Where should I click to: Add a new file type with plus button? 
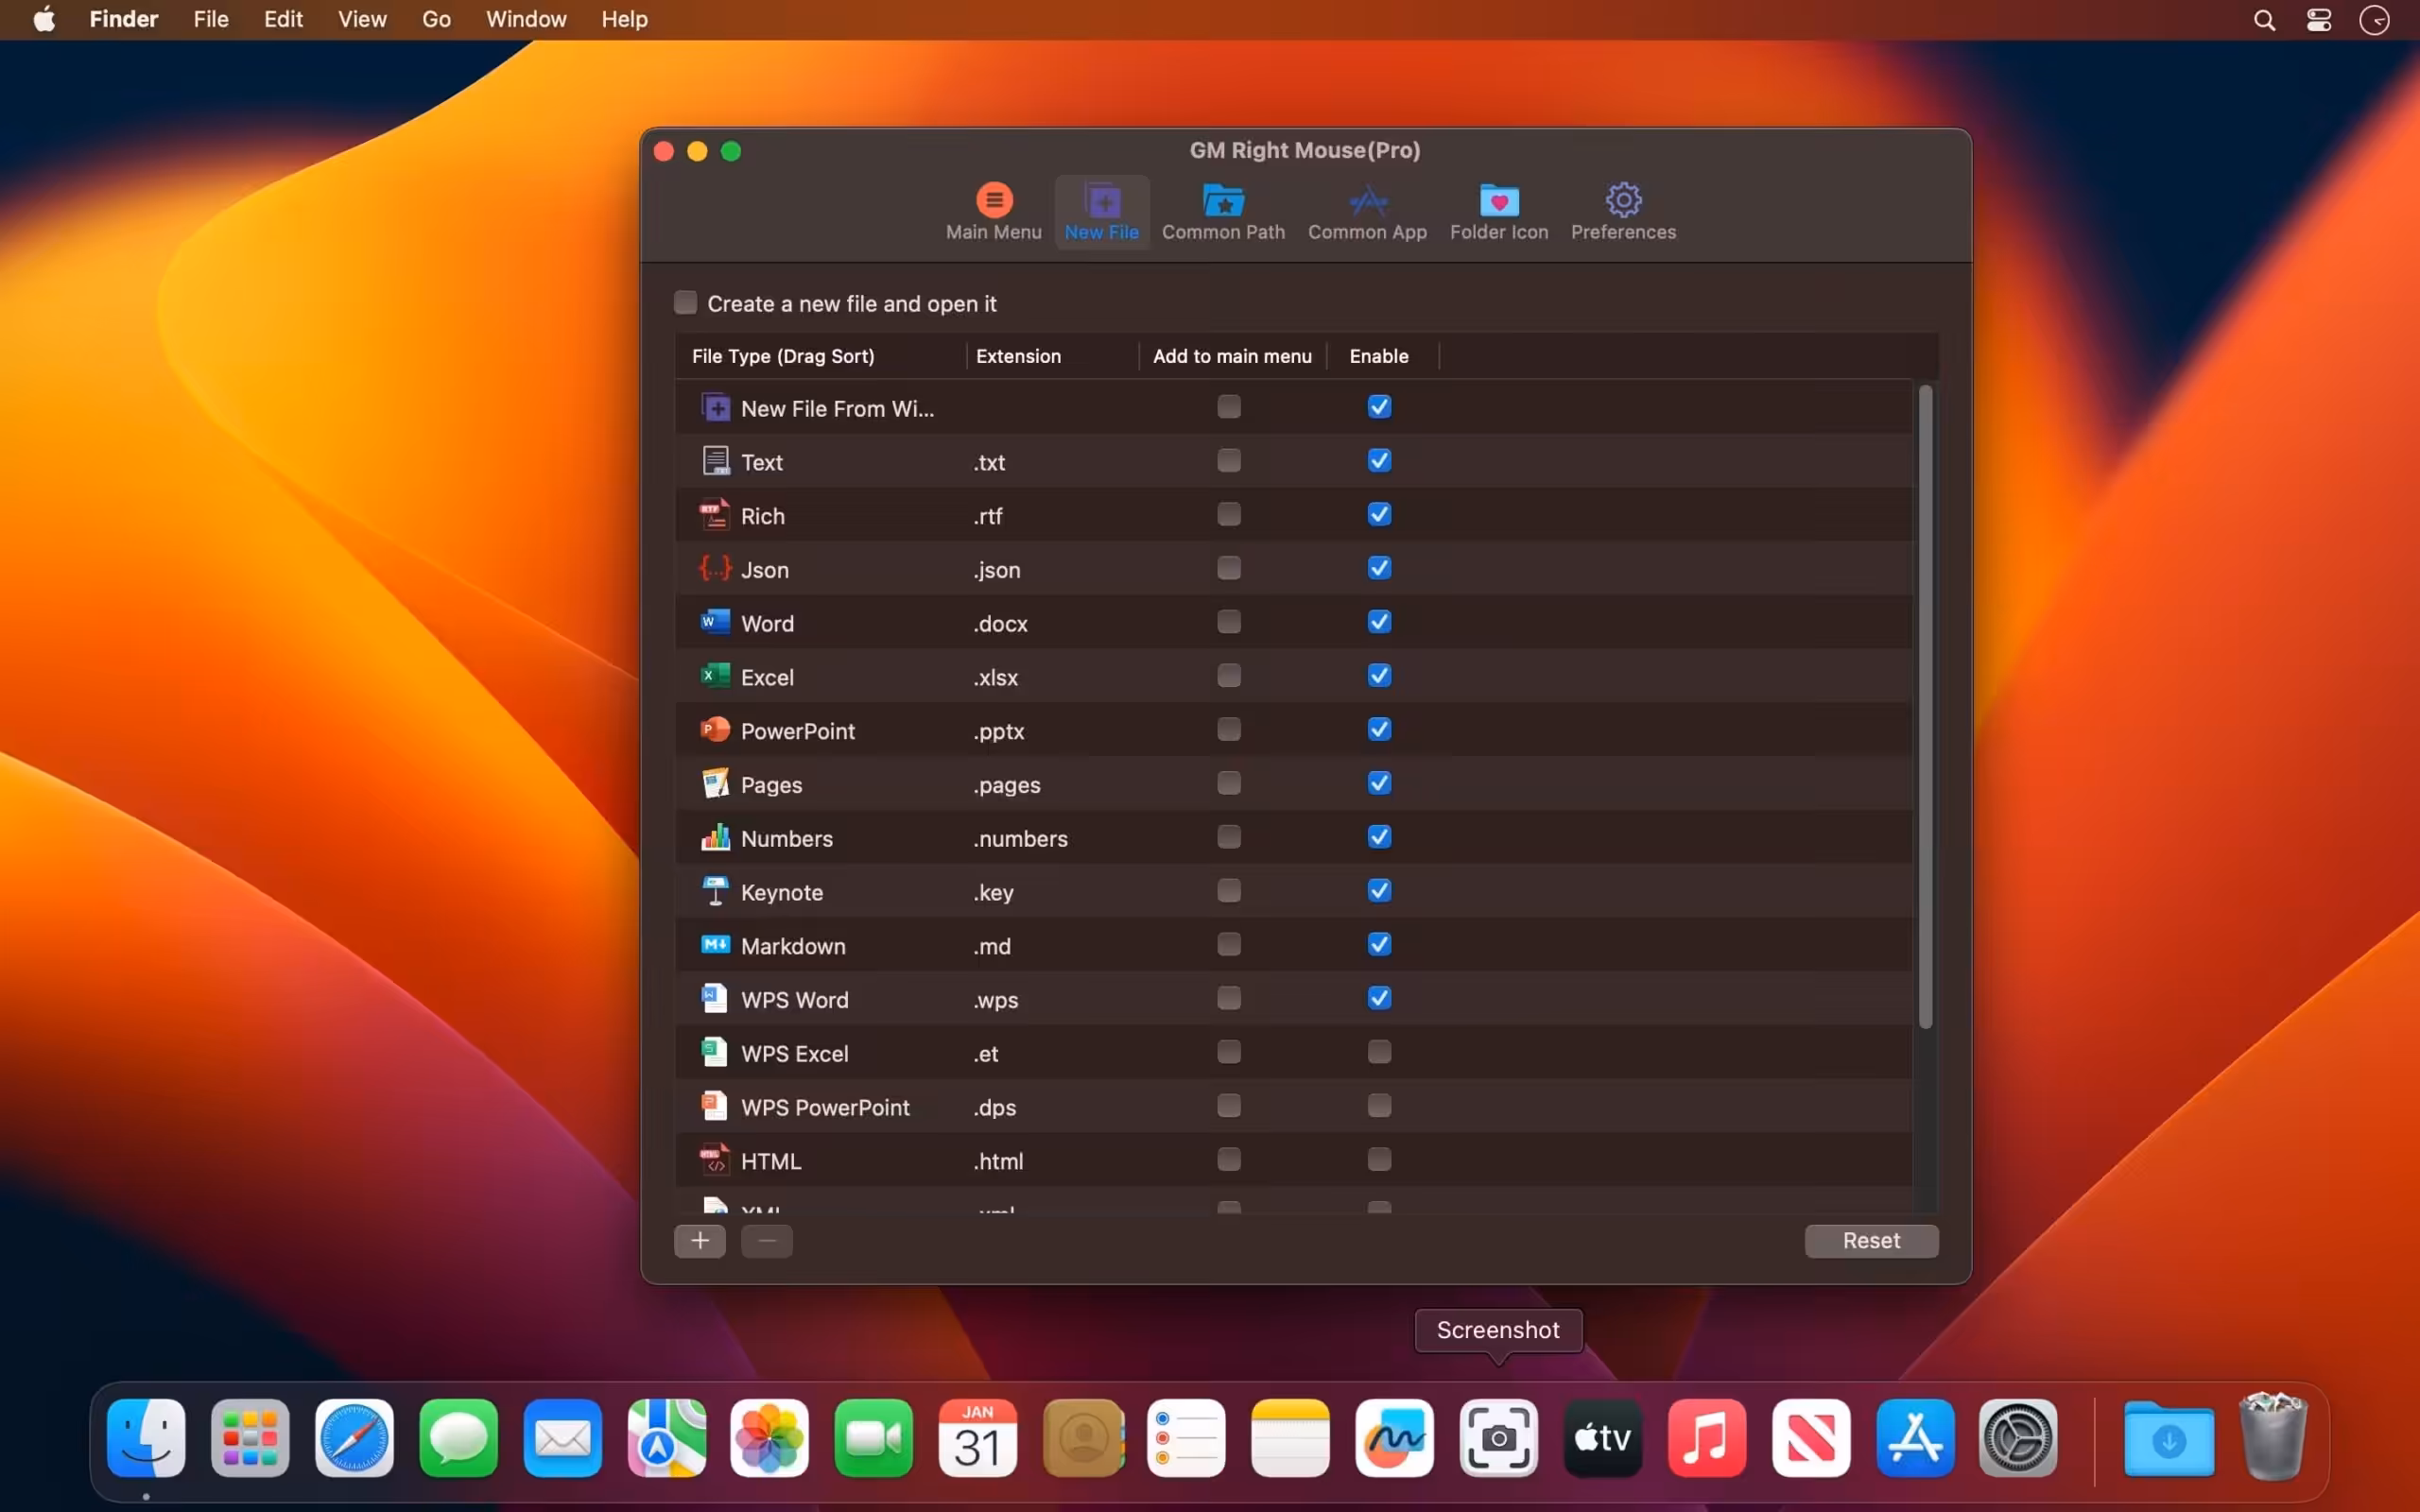(700, 1241)
